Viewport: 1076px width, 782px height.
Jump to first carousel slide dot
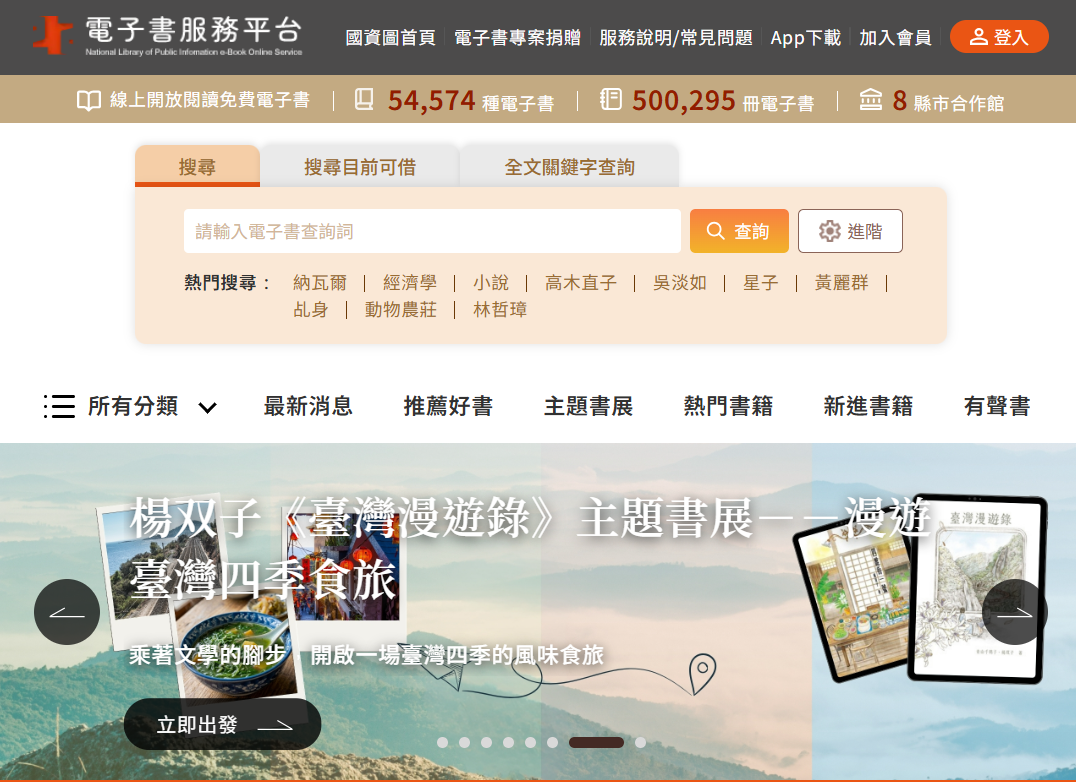click(x=443, y=742)
